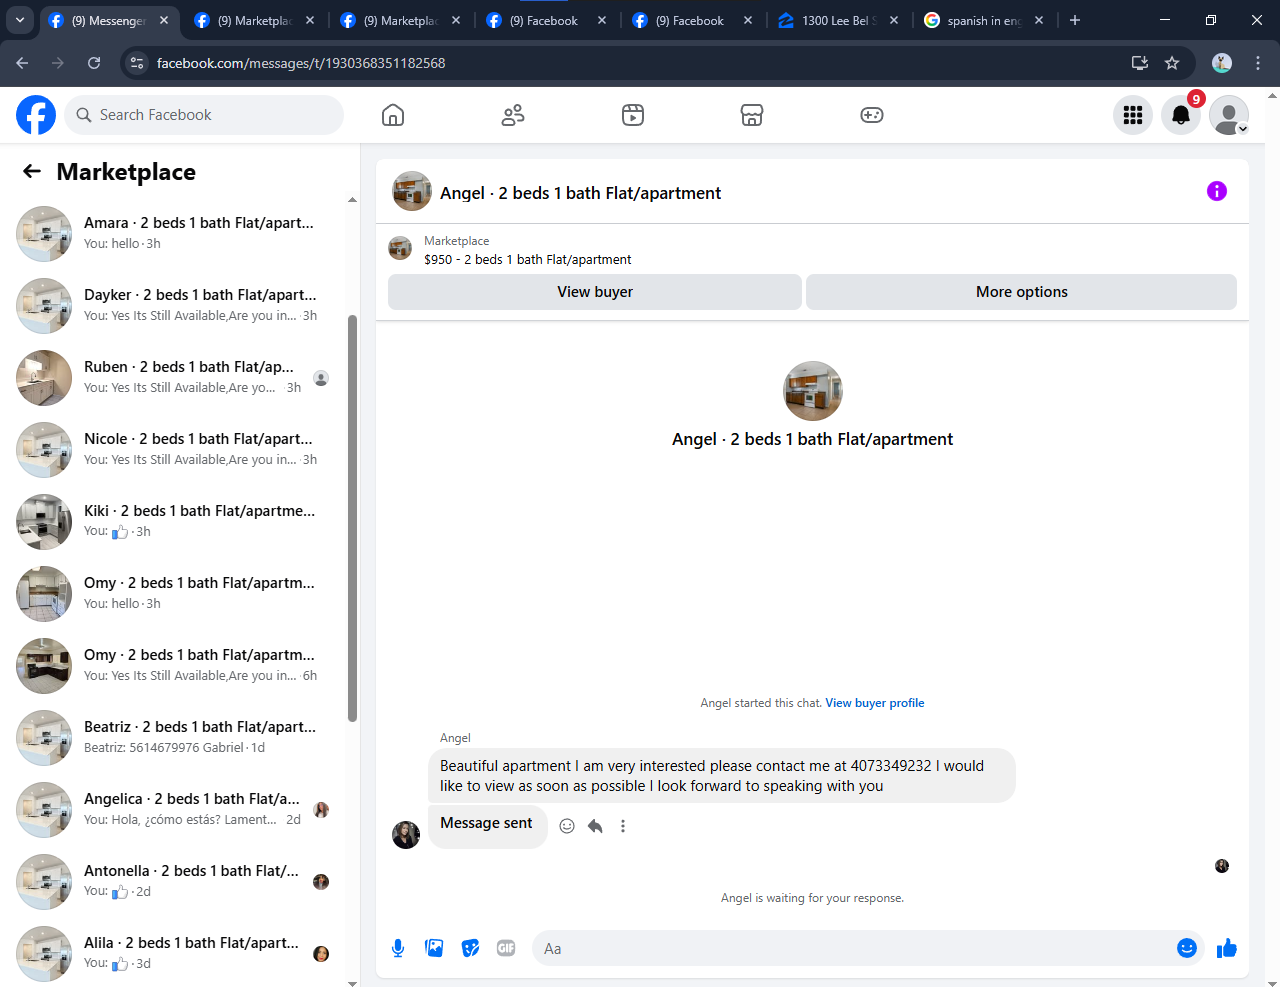Click the large listing photo in chat center
The image size is (1280, 987).
pos(812,391)
